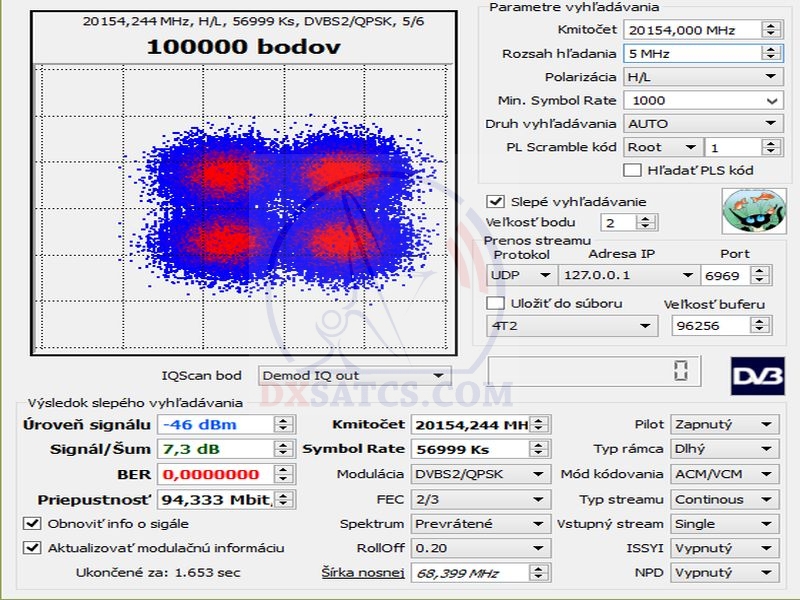This screenshot has height=600, width=800.
Task: Enable the Uložiť do súboru checkbox
Action: click(x=495, y=303)
